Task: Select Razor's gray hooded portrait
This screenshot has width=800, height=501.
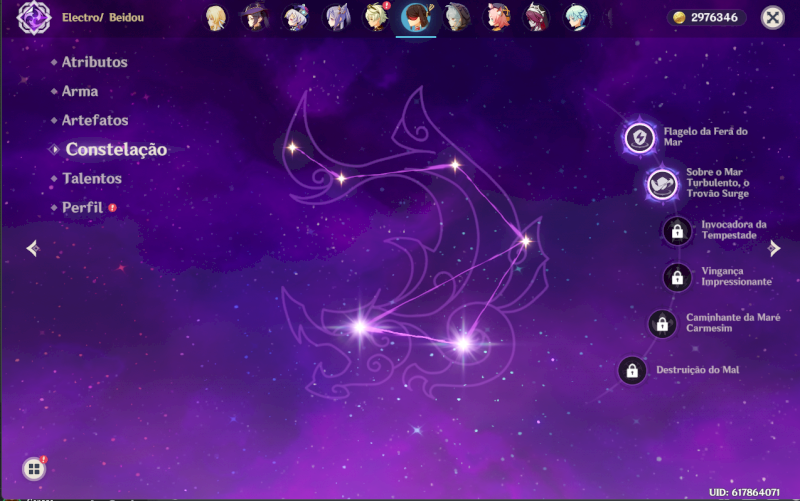Action: (457, 18)
